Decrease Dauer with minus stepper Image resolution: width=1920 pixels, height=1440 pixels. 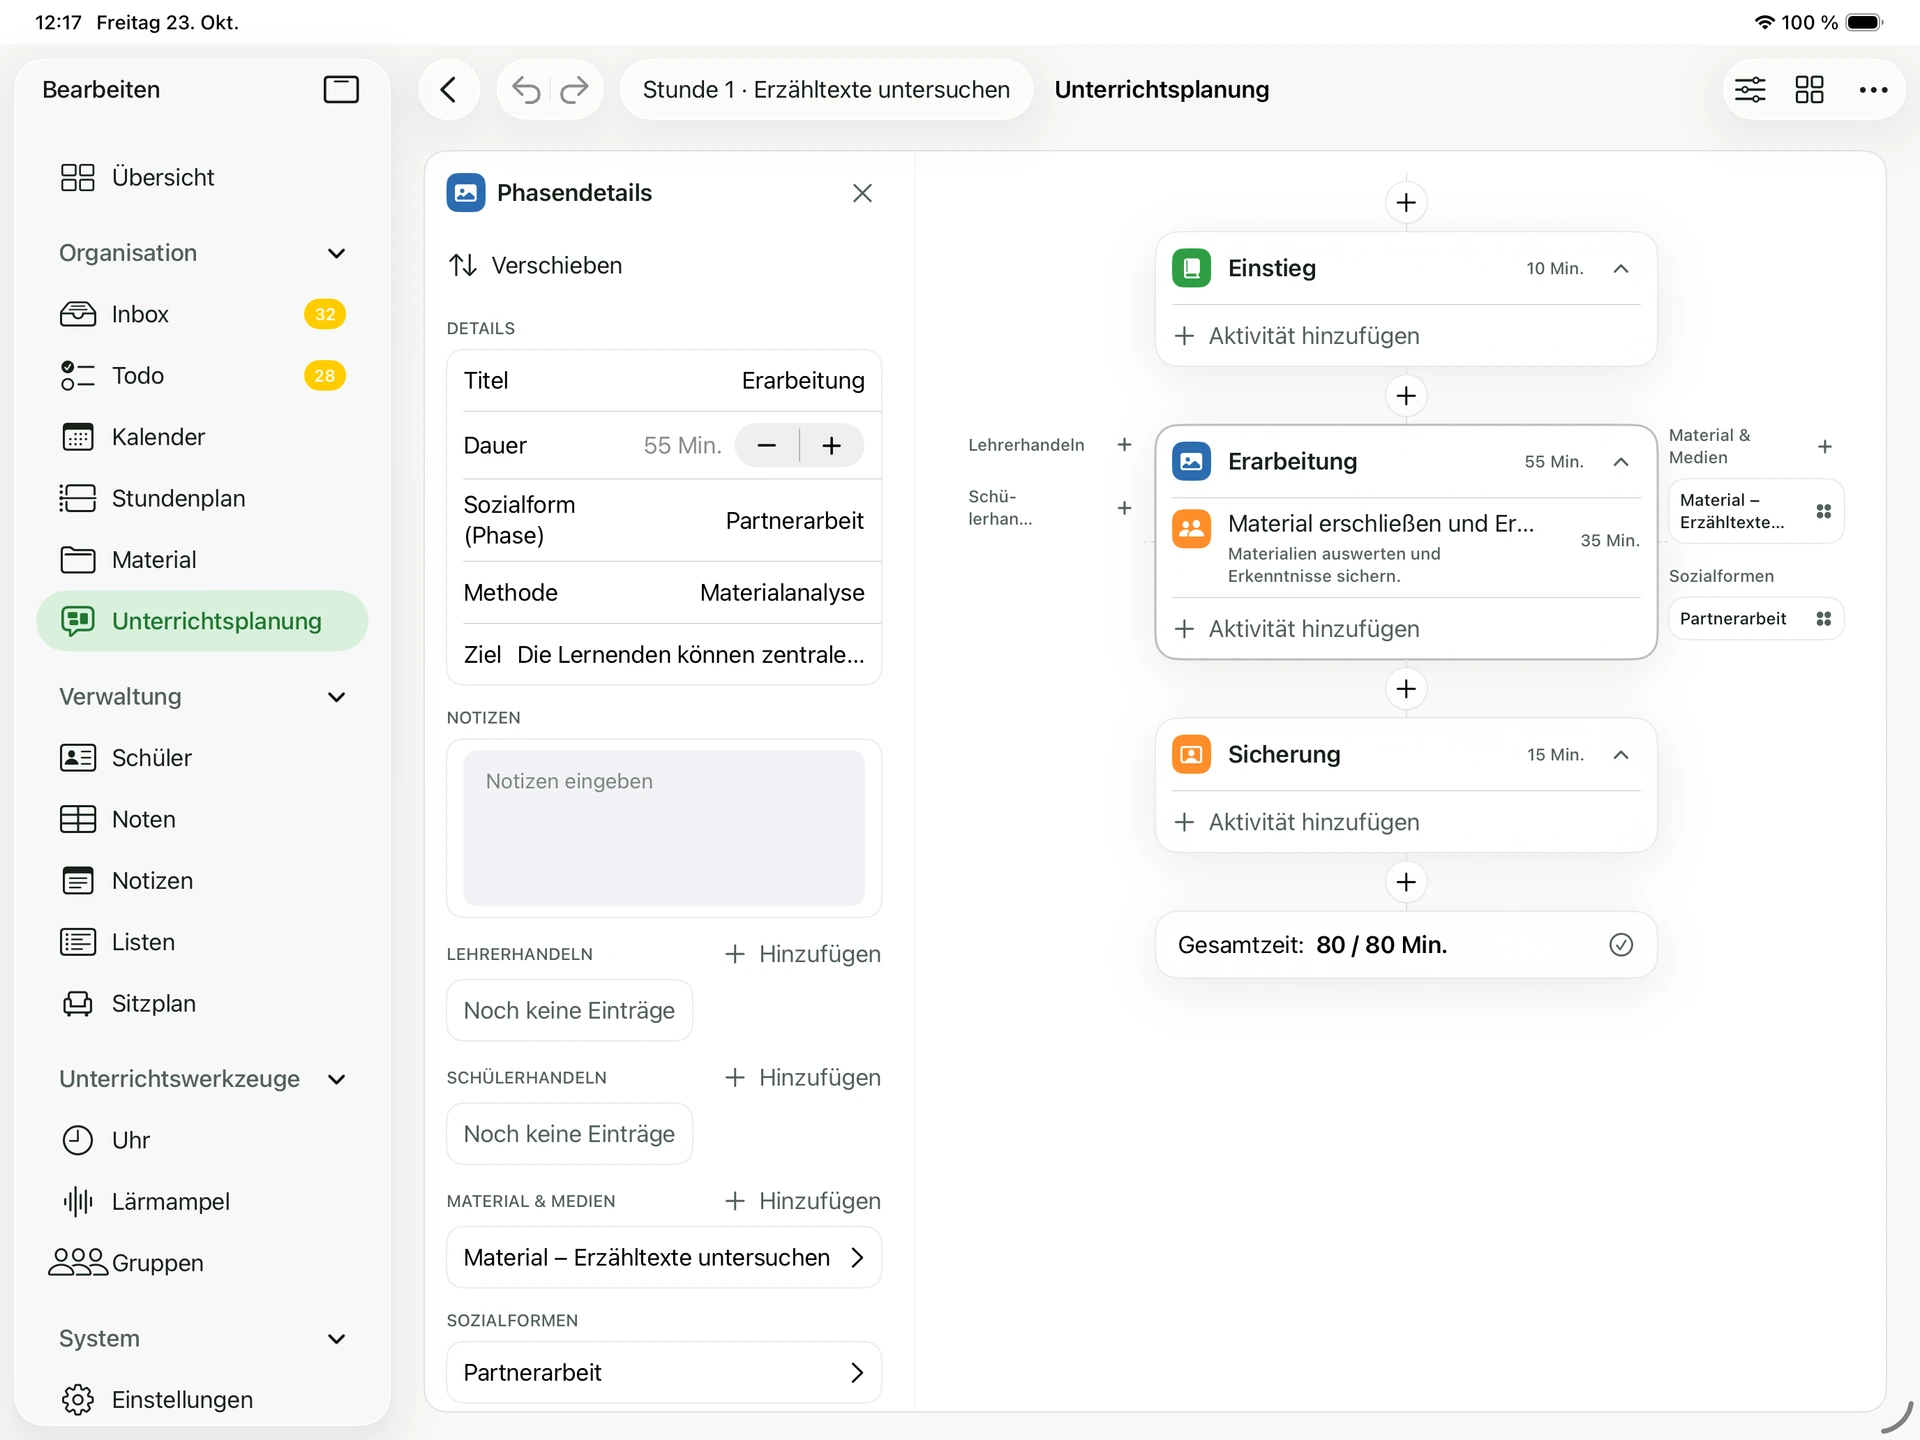pos(767,445)
